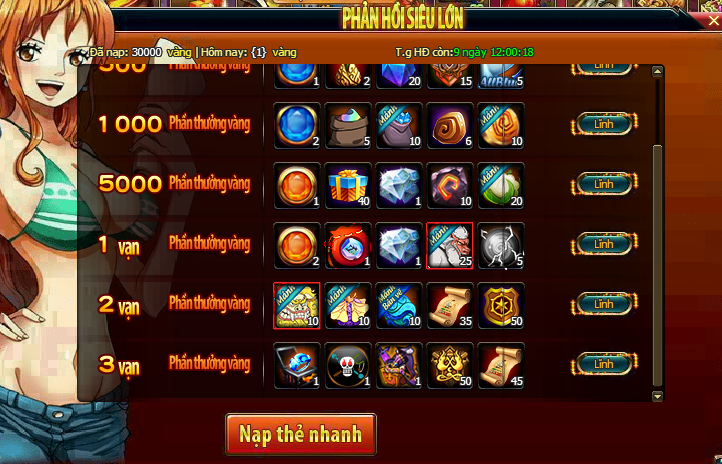The width and height of the screenshot is (722, 464).
Task: Select the golden crest icon with 50
Action: point(450,365)
